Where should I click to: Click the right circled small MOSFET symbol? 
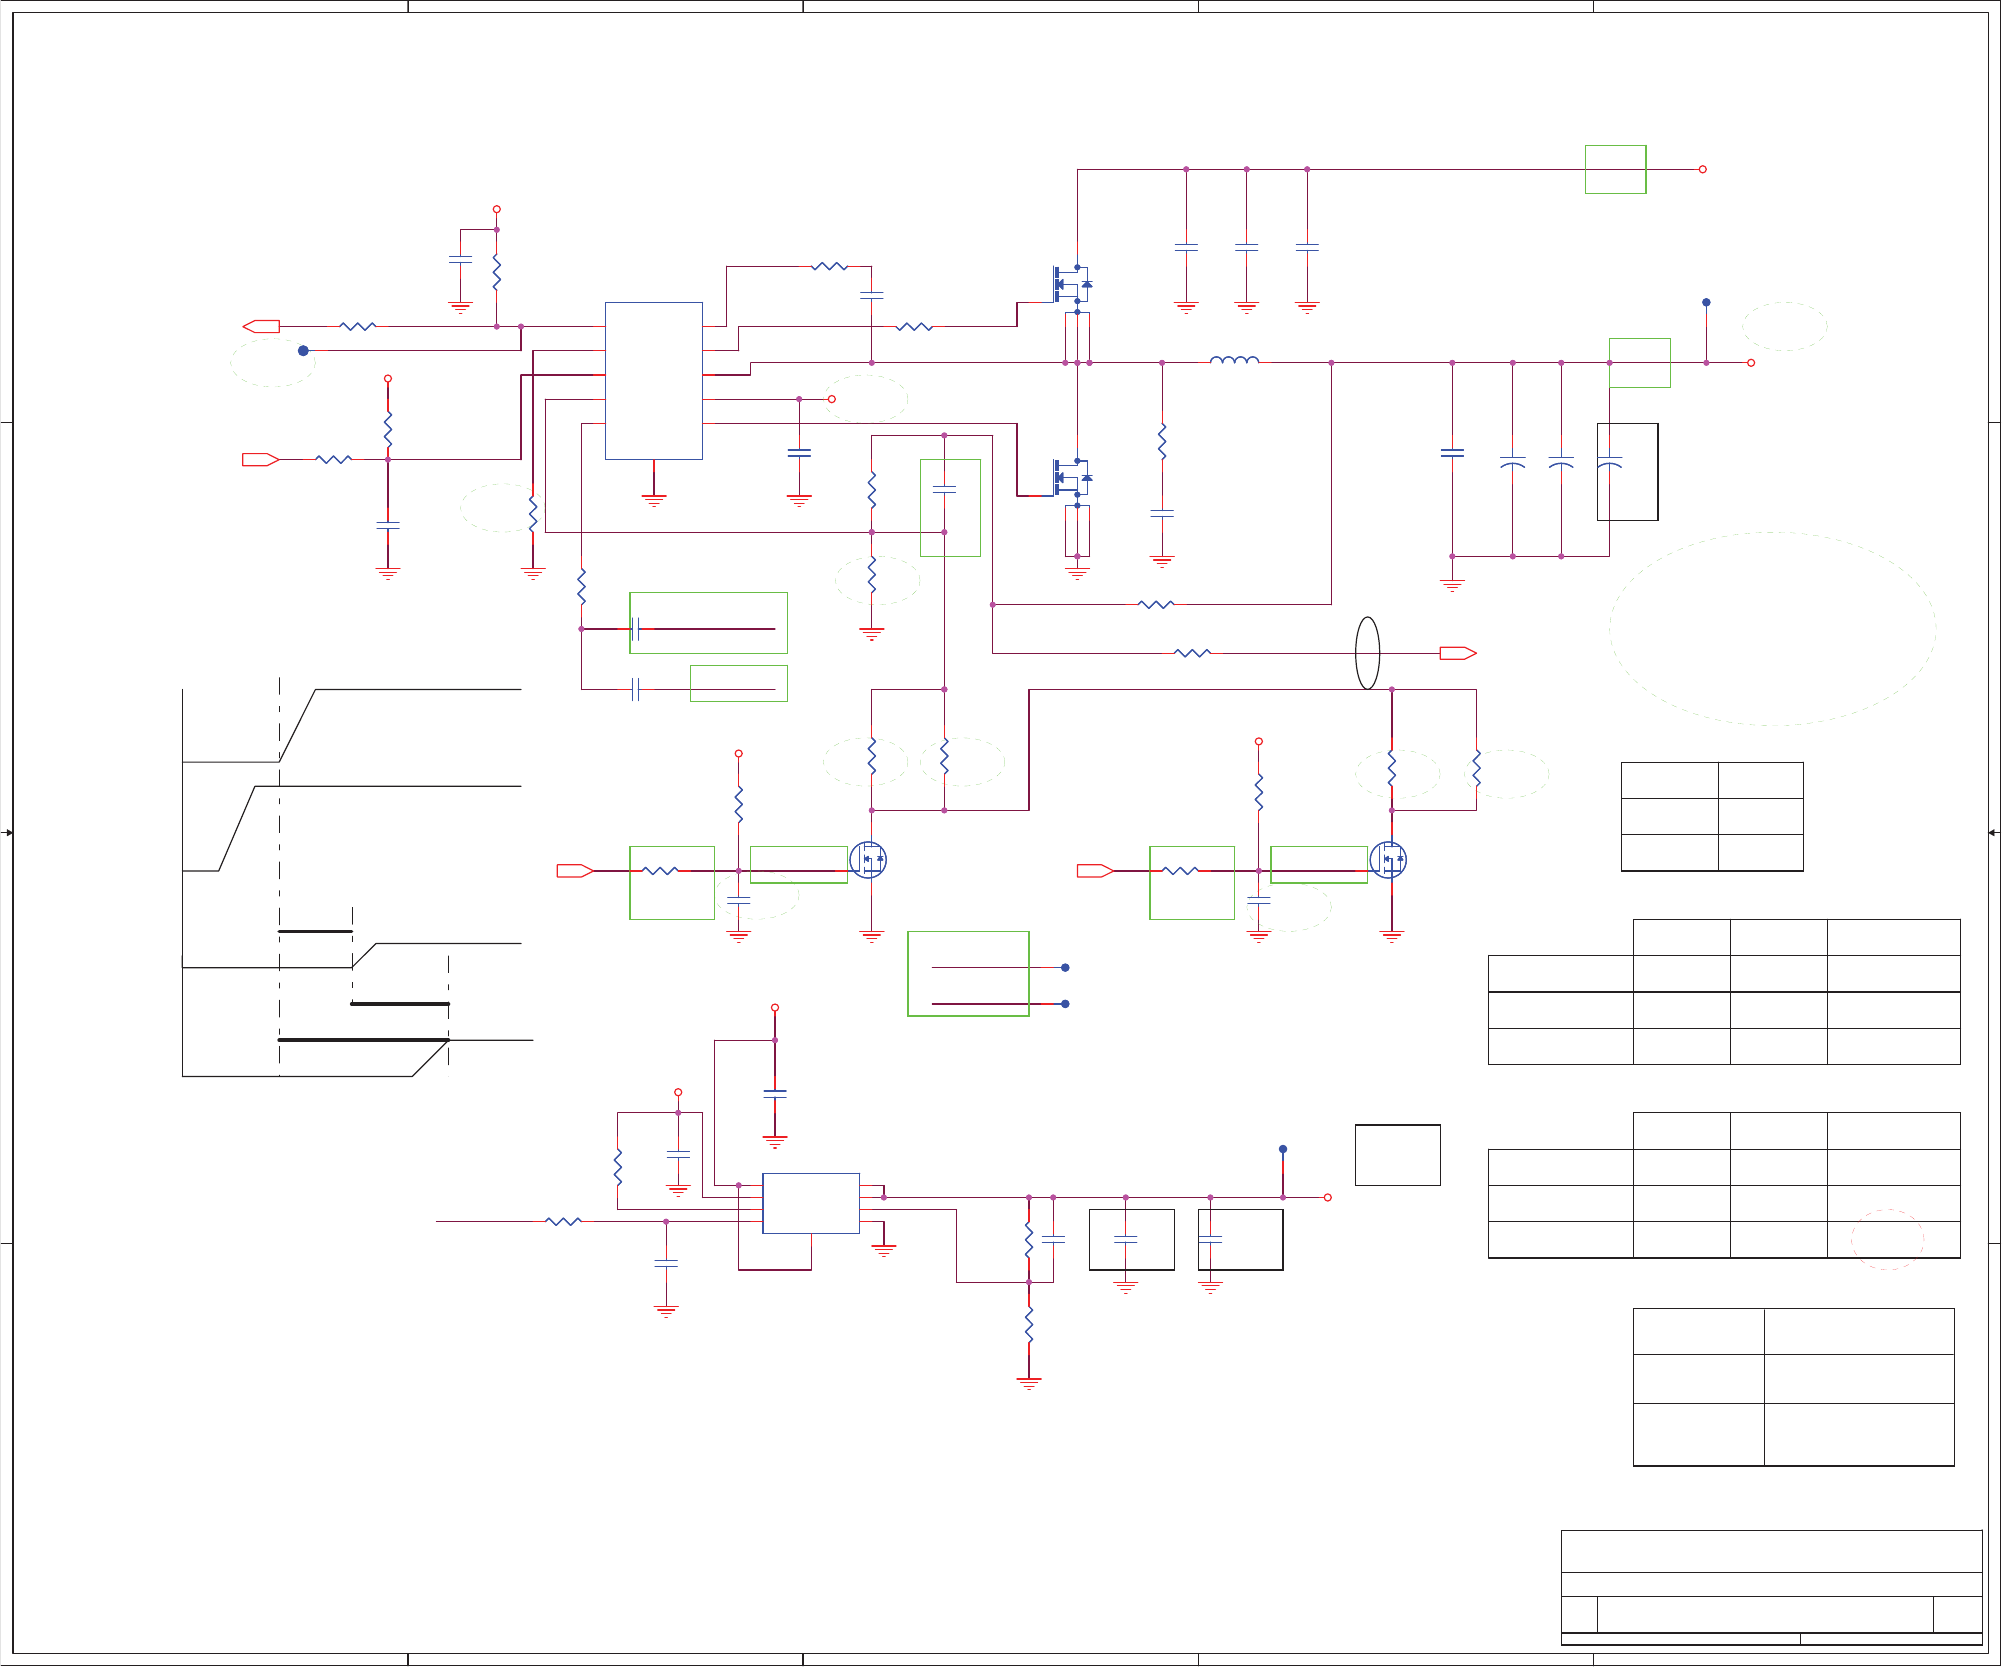click(x=1388, y=860)
